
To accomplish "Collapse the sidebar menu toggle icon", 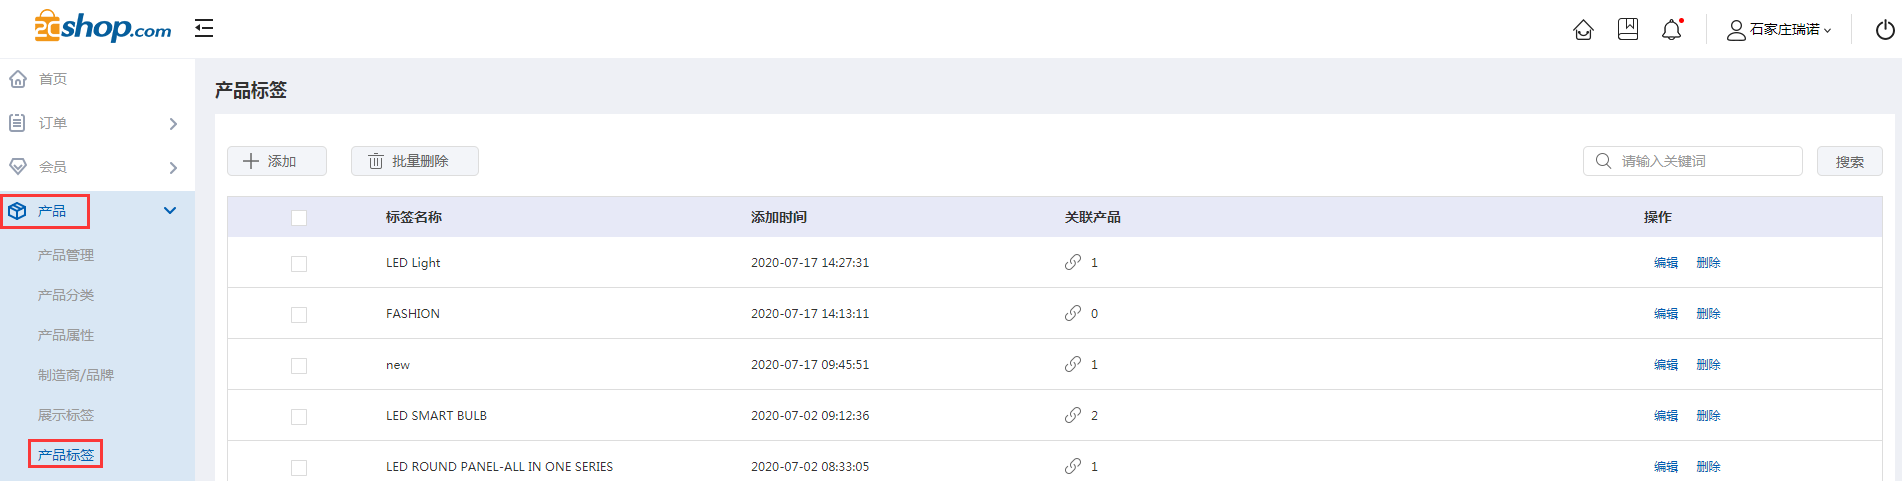I will tap(204, 28).
